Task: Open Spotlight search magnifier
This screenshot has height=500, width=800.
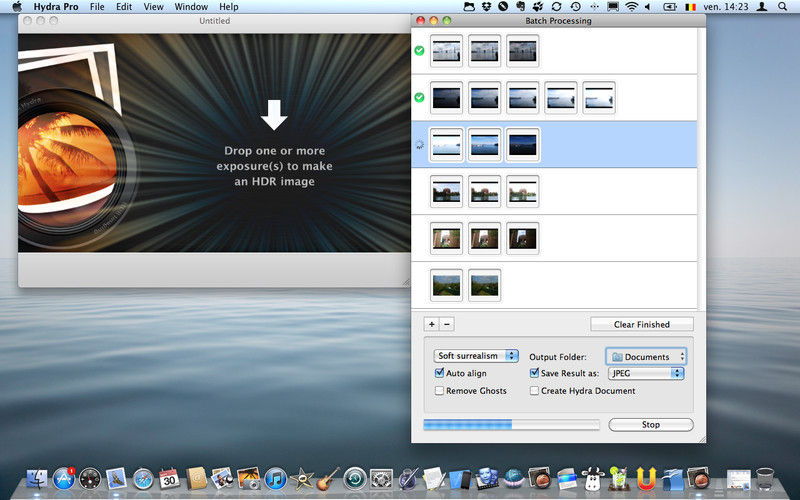Action: click(783, 7)
